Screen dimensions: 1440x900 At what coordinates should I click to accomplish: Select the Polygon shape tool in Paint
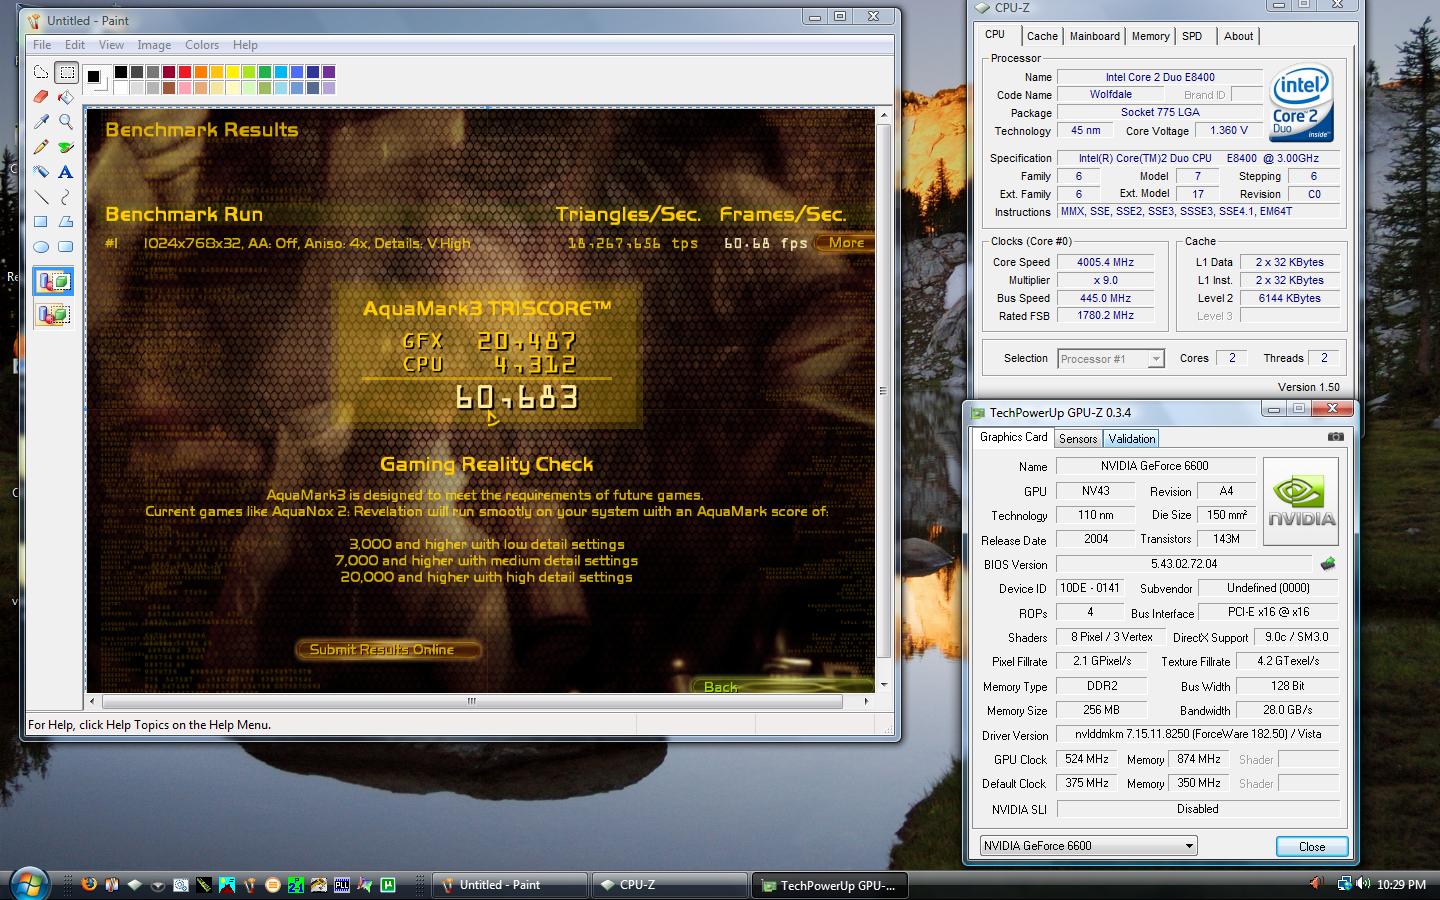click(66, 222)
